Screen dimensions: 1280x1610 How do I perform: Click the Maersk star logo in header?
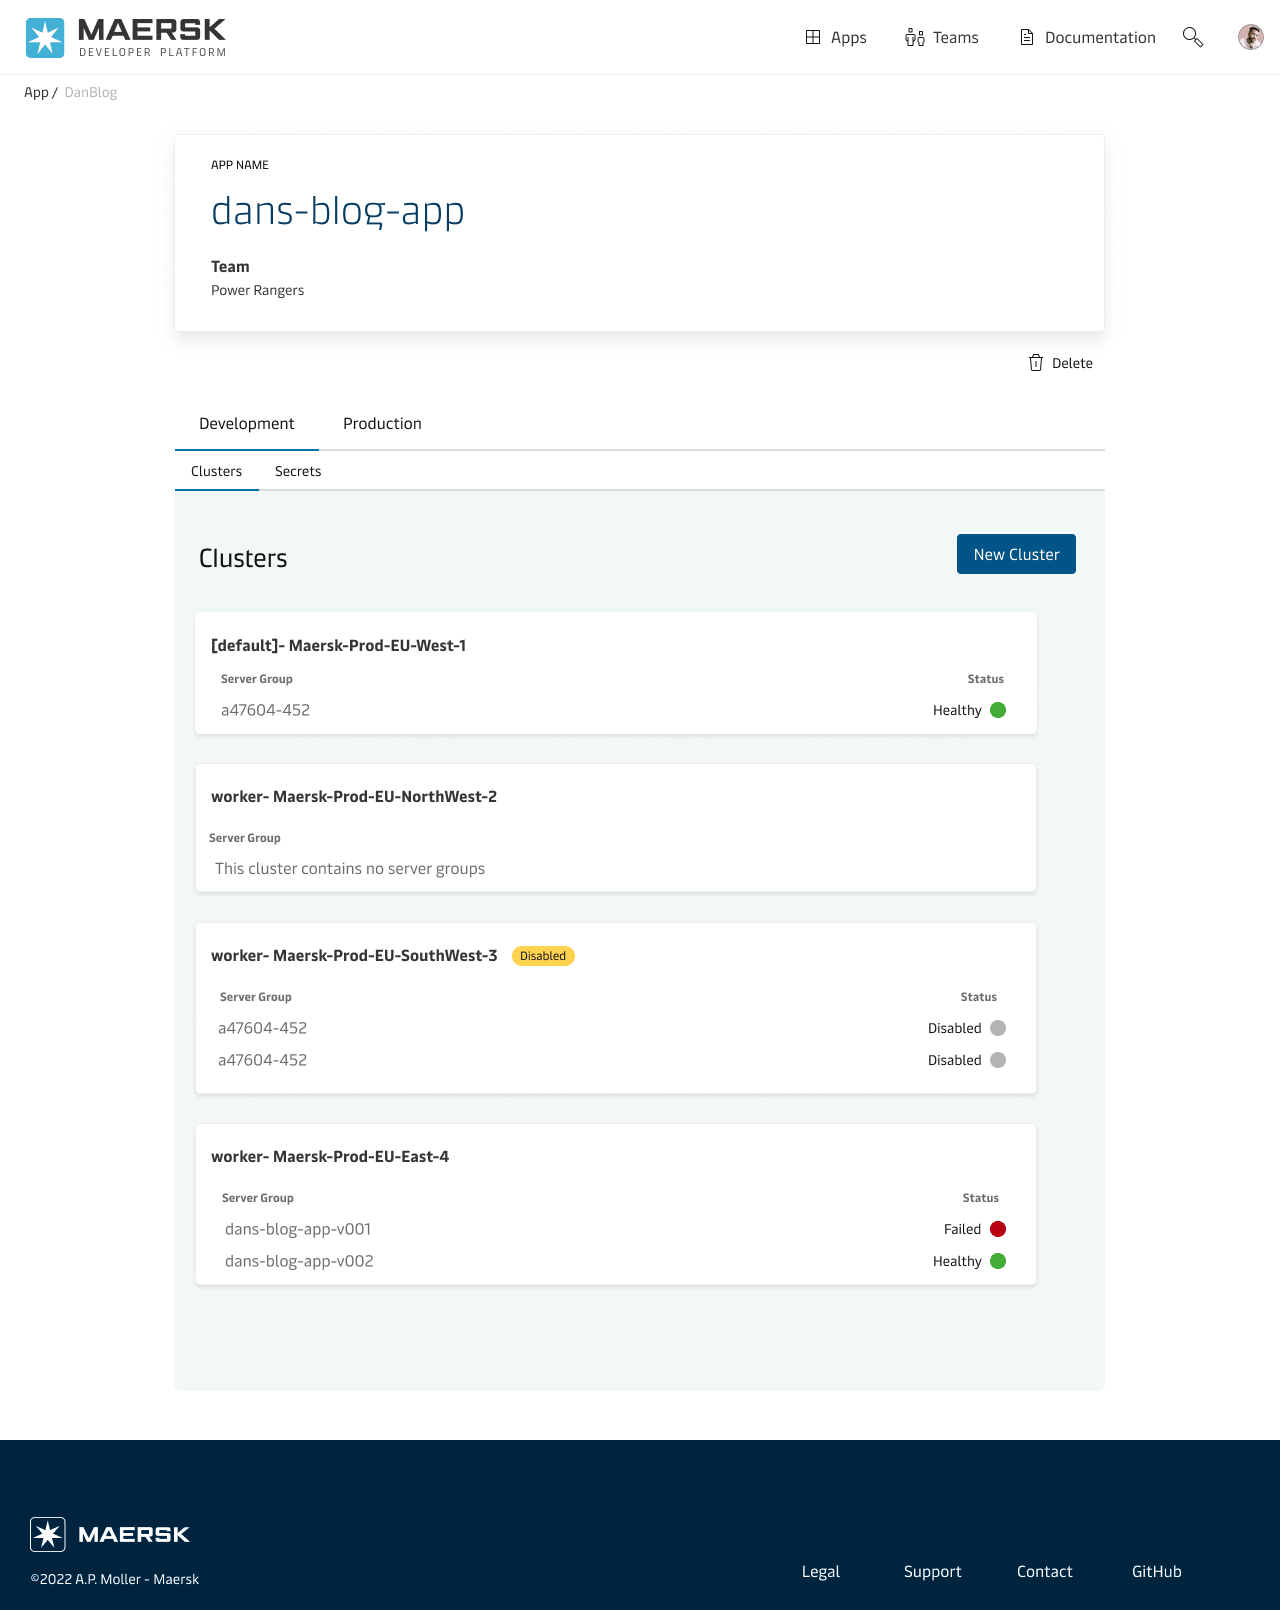[45, 38]
